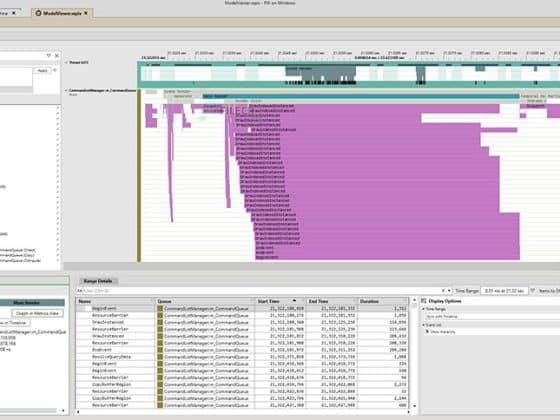Sort table by the Start Time column
The height and width of the screenshot is (420, 560).
pyautogui.click(x=280, y=301)
